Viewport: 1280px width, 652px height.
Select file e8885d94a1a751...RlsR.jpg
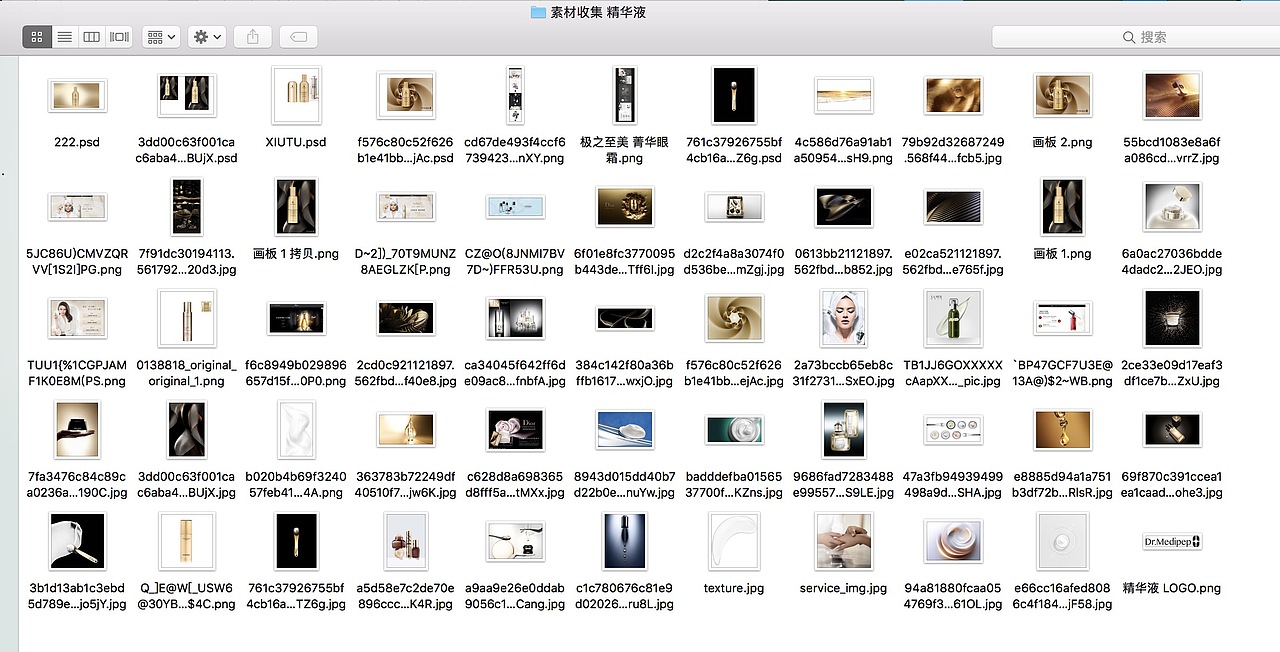[1062, 430]
